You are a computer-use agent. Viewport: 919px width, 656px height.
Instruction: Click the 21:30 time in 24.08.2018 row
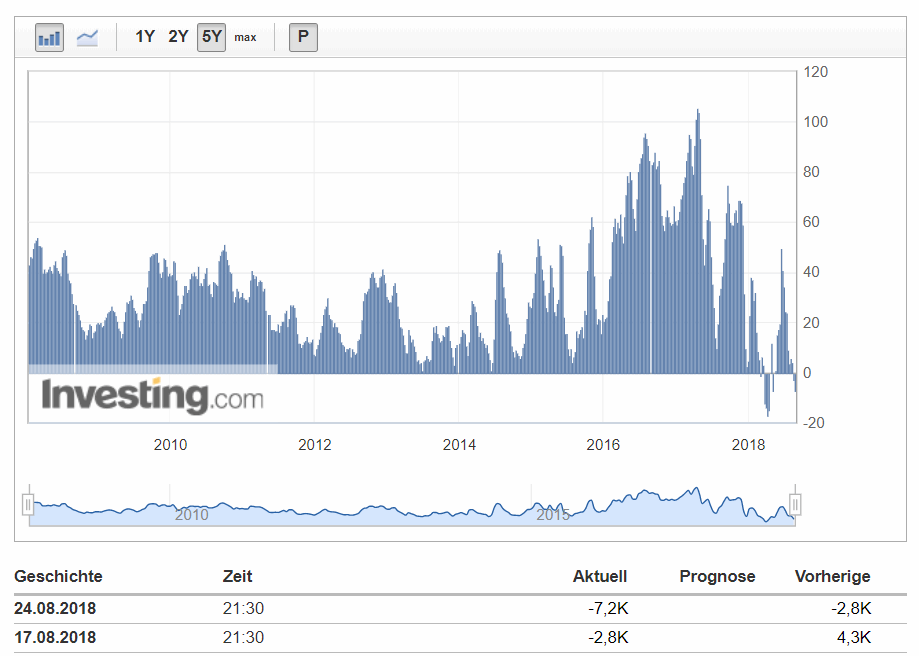pyautogui.click(x=243, y=609)
